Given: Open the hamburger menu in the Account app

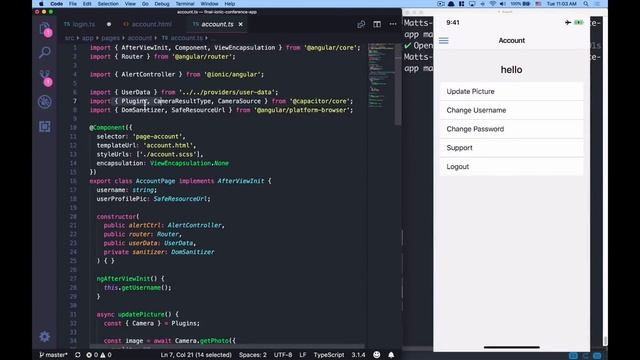Looking at the screenshot, I should point(444,40).
